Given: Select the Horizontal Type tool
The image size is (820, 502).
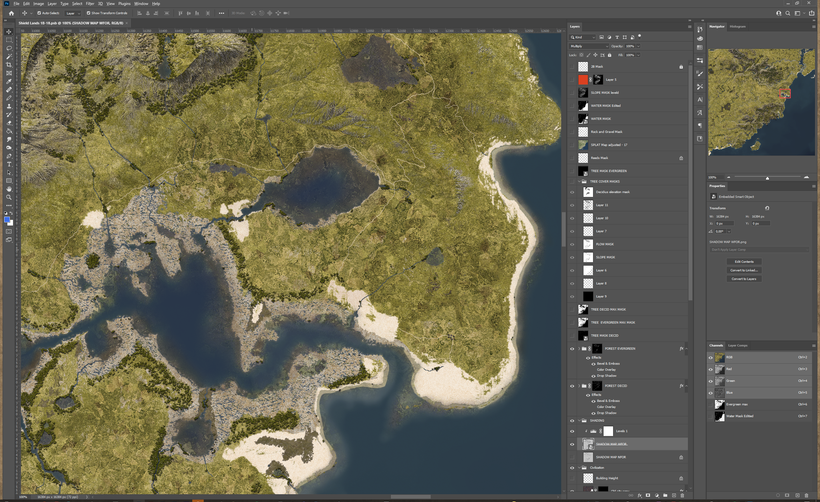Looking at the screenshot, I should 9,163.
